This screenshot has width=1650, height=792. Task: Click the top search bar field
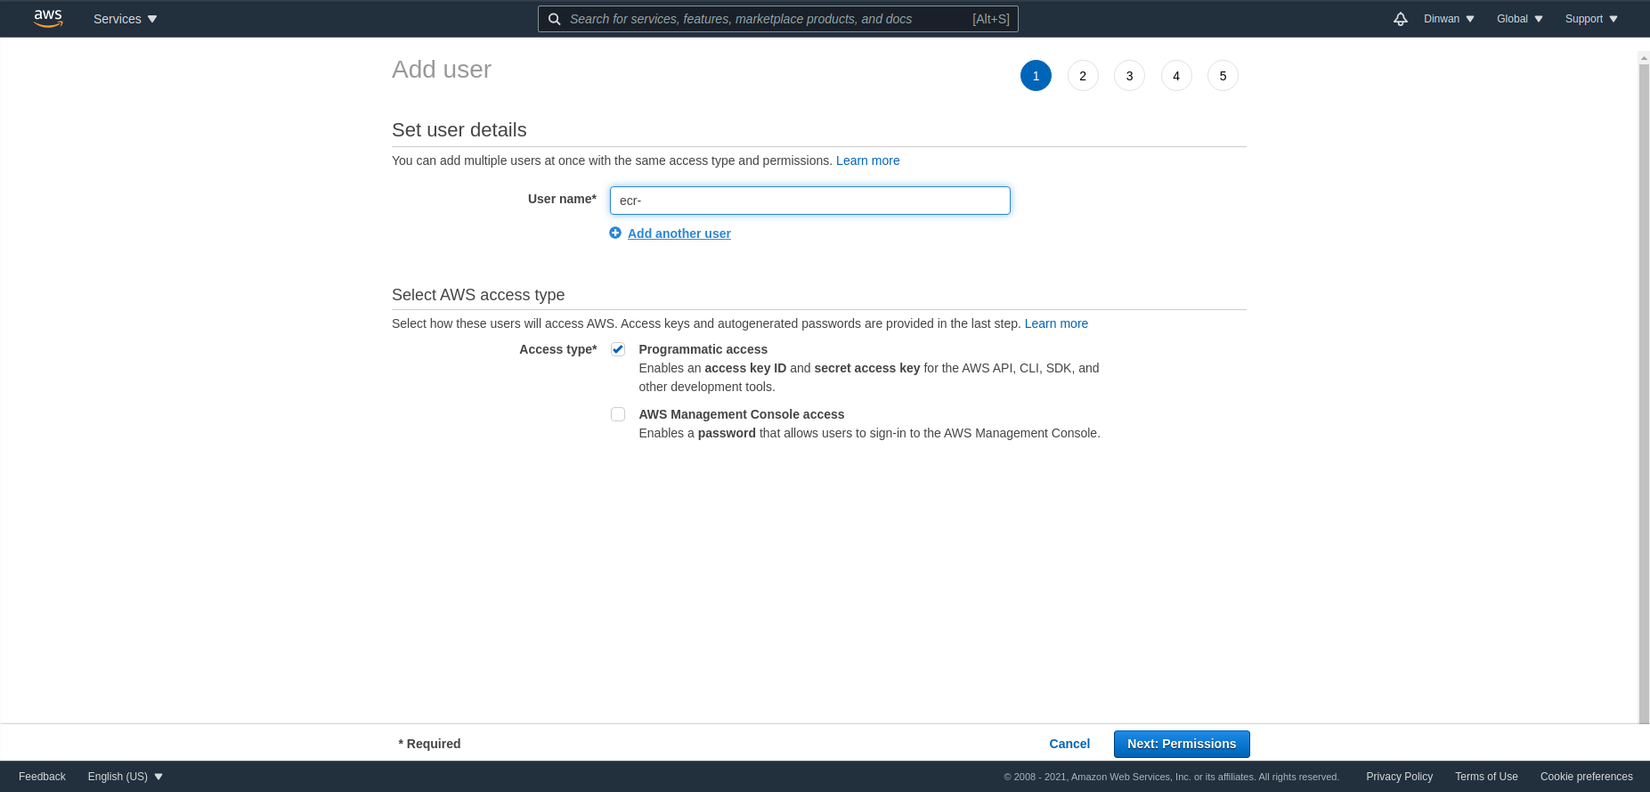[778, 19]
